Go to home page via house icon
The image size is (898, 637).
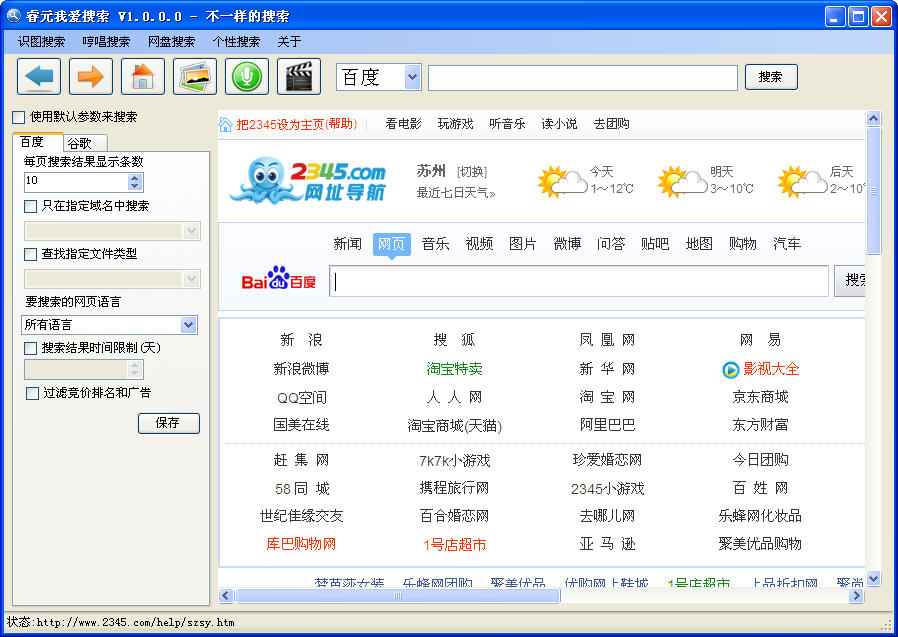(x=143, y=76)
